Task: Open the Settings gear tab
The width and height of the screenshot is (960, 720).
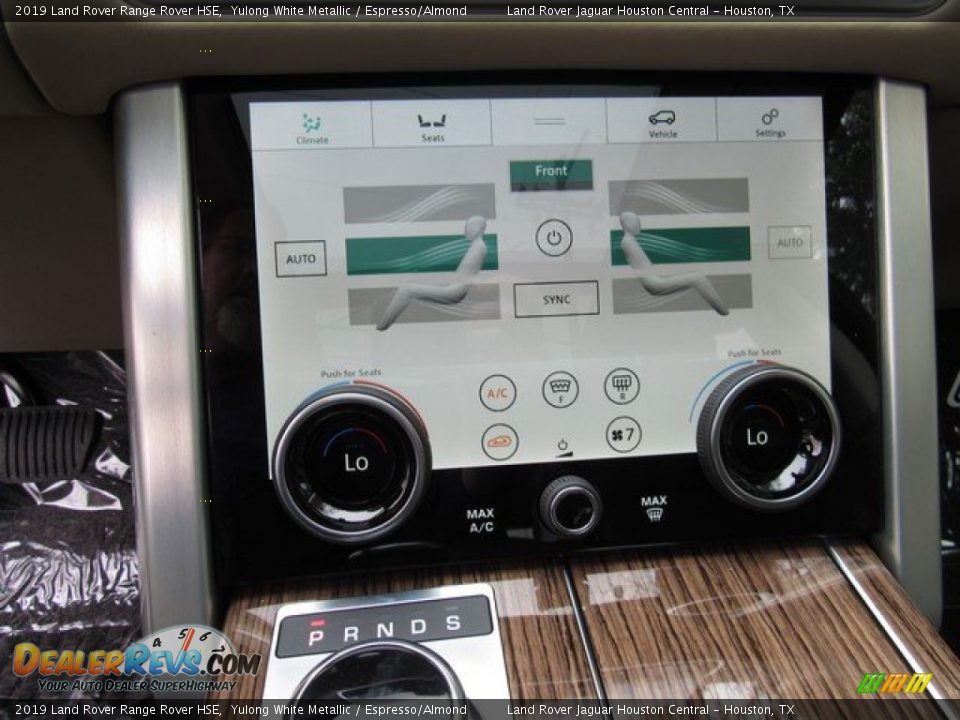Action: coord(769,121)
